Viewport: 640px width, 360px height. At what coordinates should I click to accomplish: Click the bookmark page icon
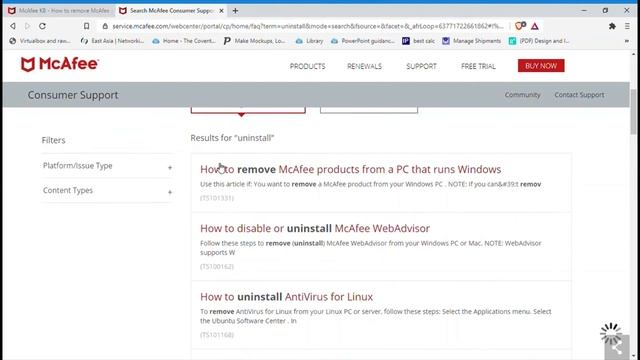click(87, 26)
